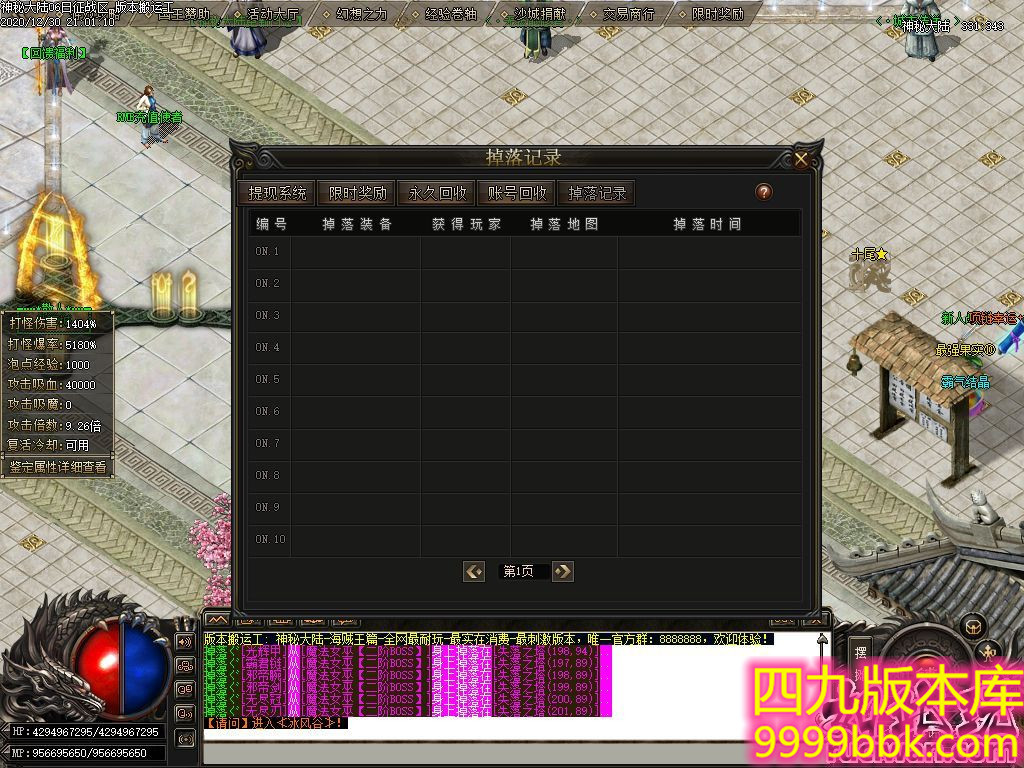The width and height of the screenshot is (1024, 768).
Task: Click the group chat icon beside the orb
Action: point(185,665)
